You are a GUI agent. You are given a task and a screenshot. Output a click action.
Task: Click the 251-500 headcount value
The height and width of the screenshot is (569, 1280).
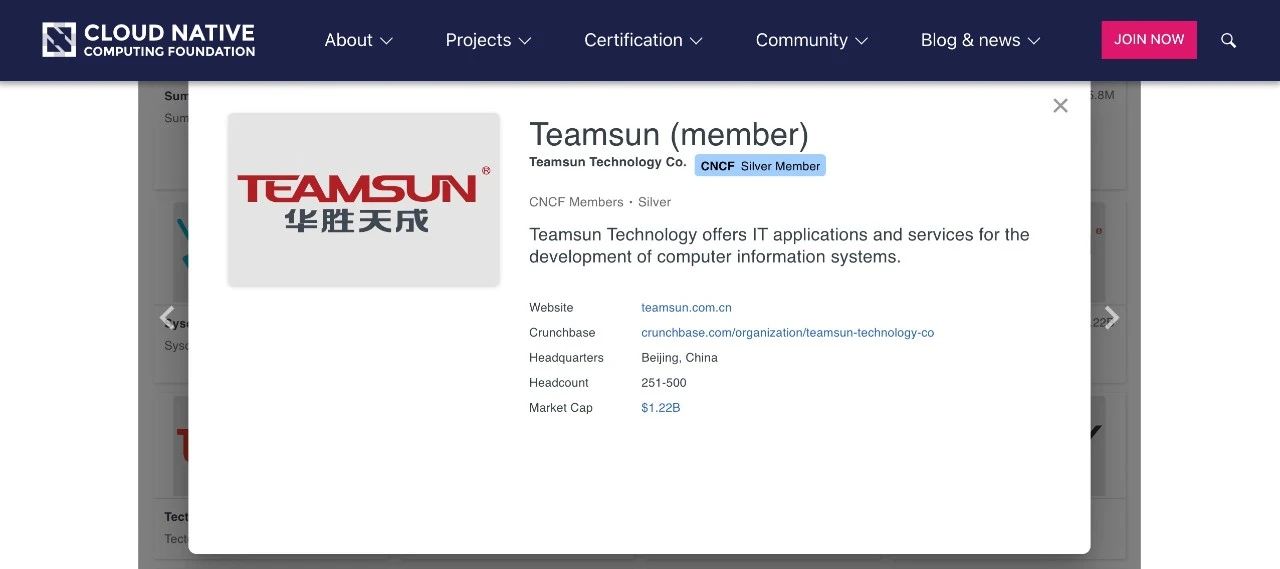pyautogui.click(x=663, y=383)
